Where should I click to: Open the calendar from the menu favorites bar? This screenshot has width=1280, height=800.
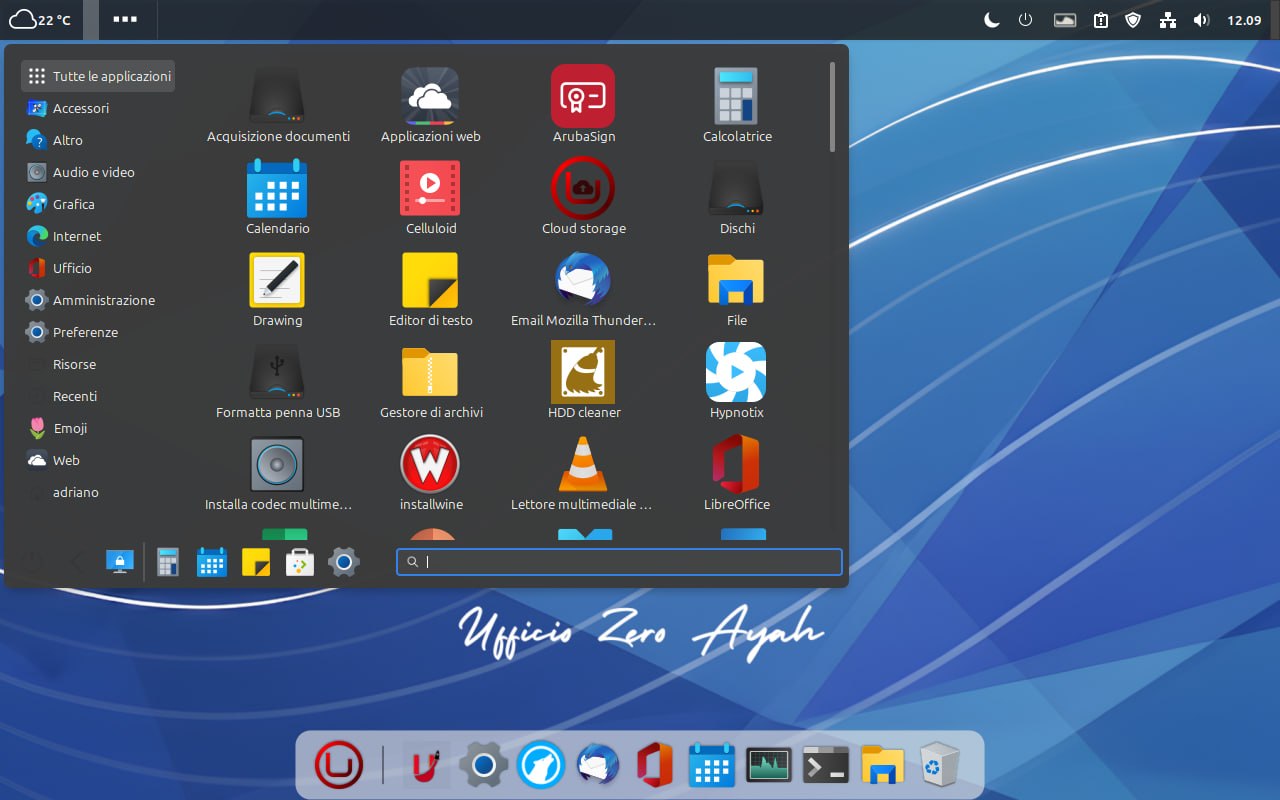(212, 562)
